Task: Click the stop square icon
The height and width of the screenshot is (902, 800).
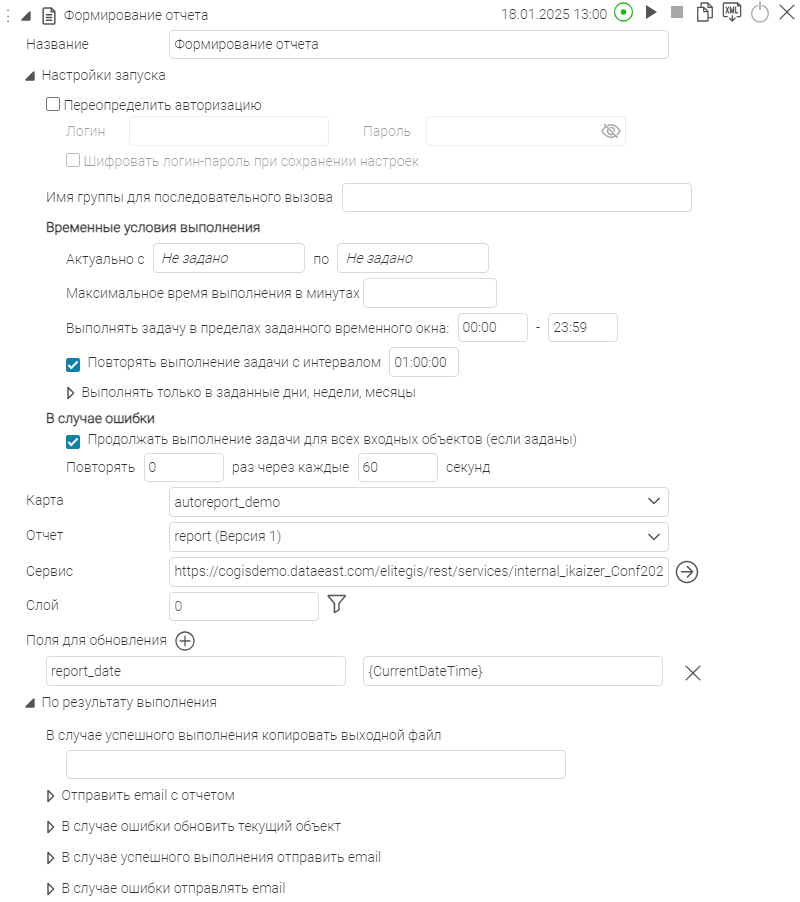Action: coord(677,13)
